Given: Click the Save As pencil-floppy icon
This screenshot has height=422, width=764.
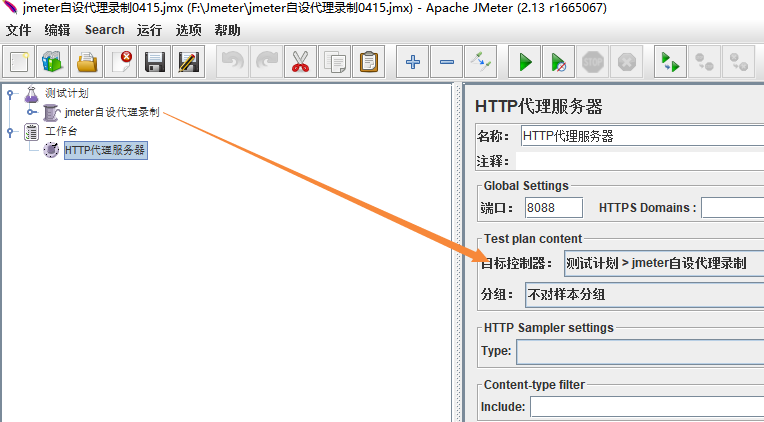Looking at the screenshot, I should point(189,62).
